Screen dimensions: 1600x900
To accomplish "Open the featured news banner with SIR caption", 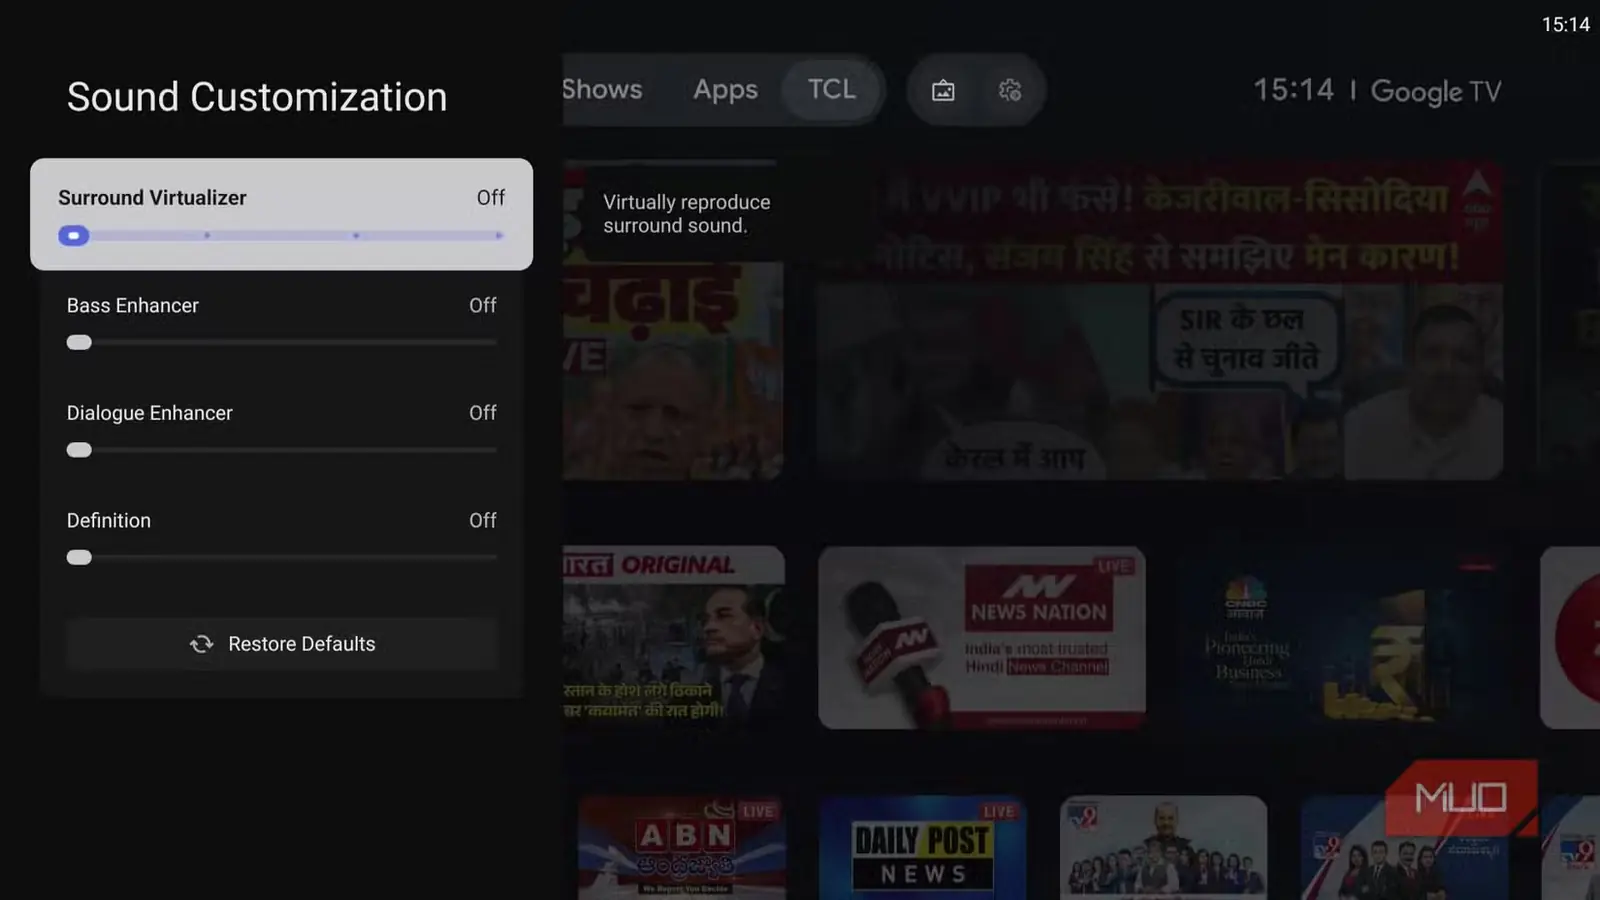I will click(x=1159, y=320).
